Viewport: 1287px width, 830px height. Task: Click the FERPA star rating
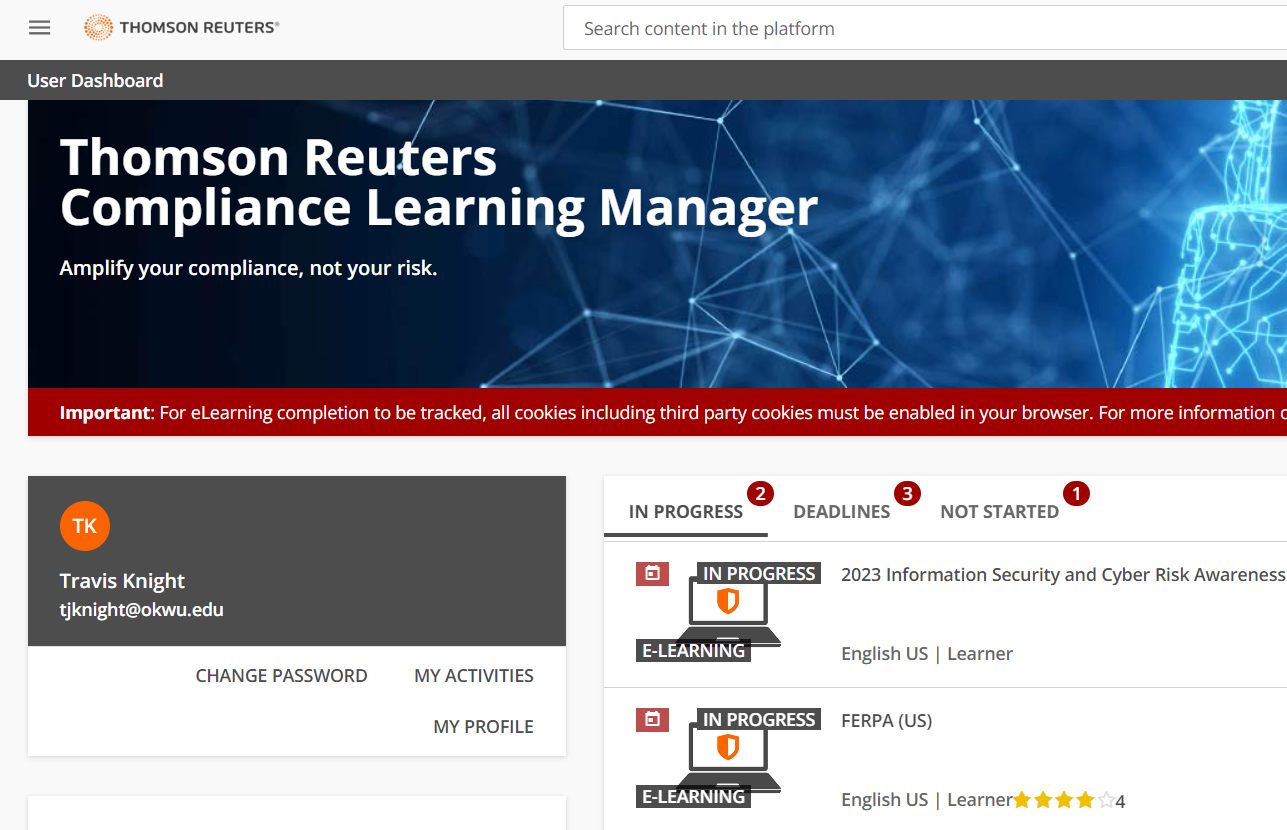click(1064, 800)
